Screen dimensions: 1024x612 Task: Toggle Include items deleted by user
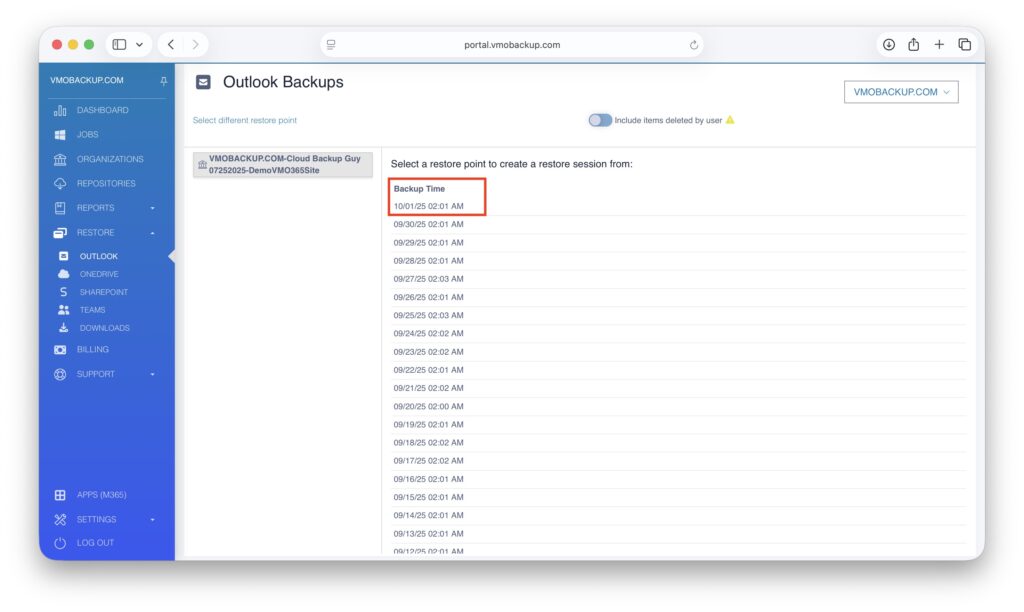pos(600,120)
